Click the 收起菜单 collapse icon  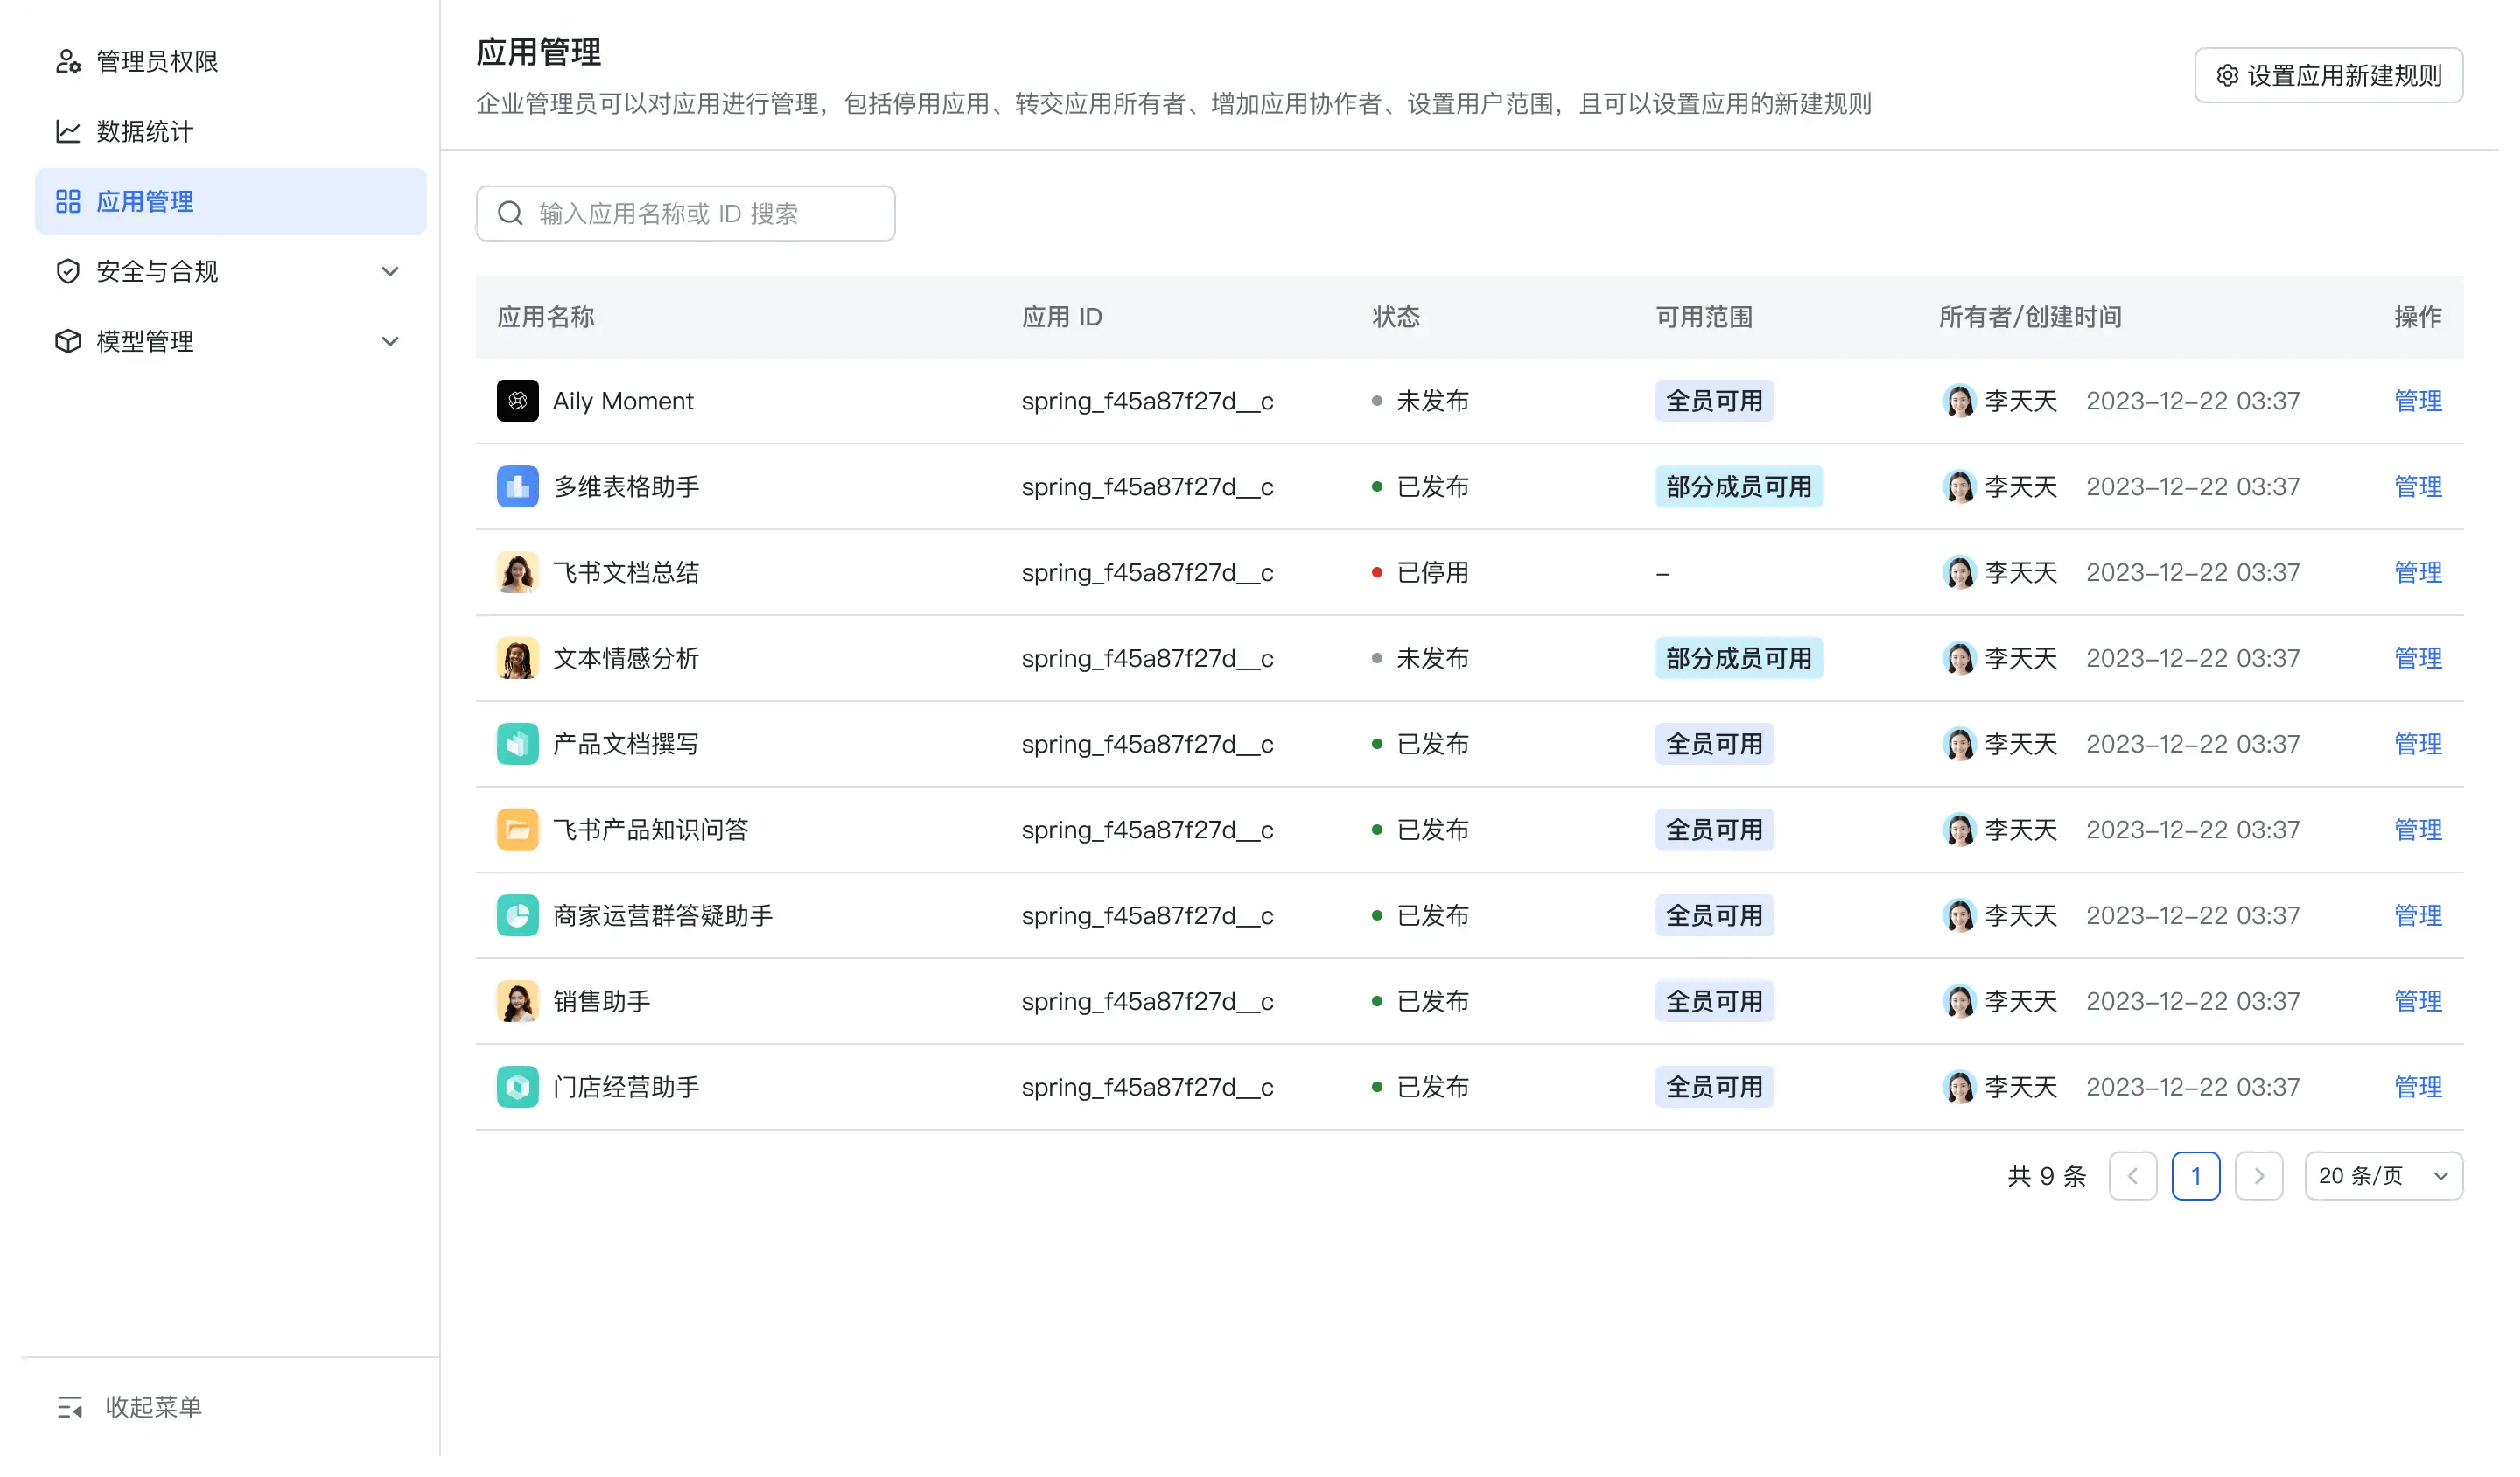click(70, 1427)
